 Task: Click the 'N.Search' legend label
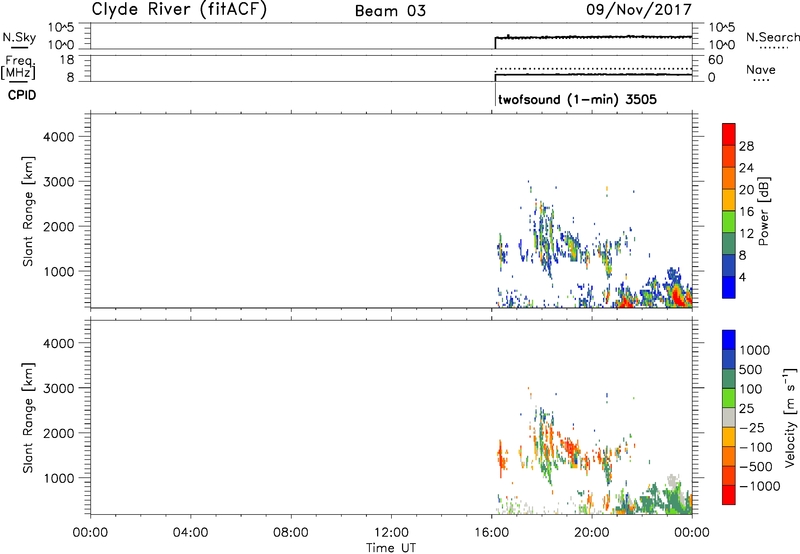click(x=773, y=37)
